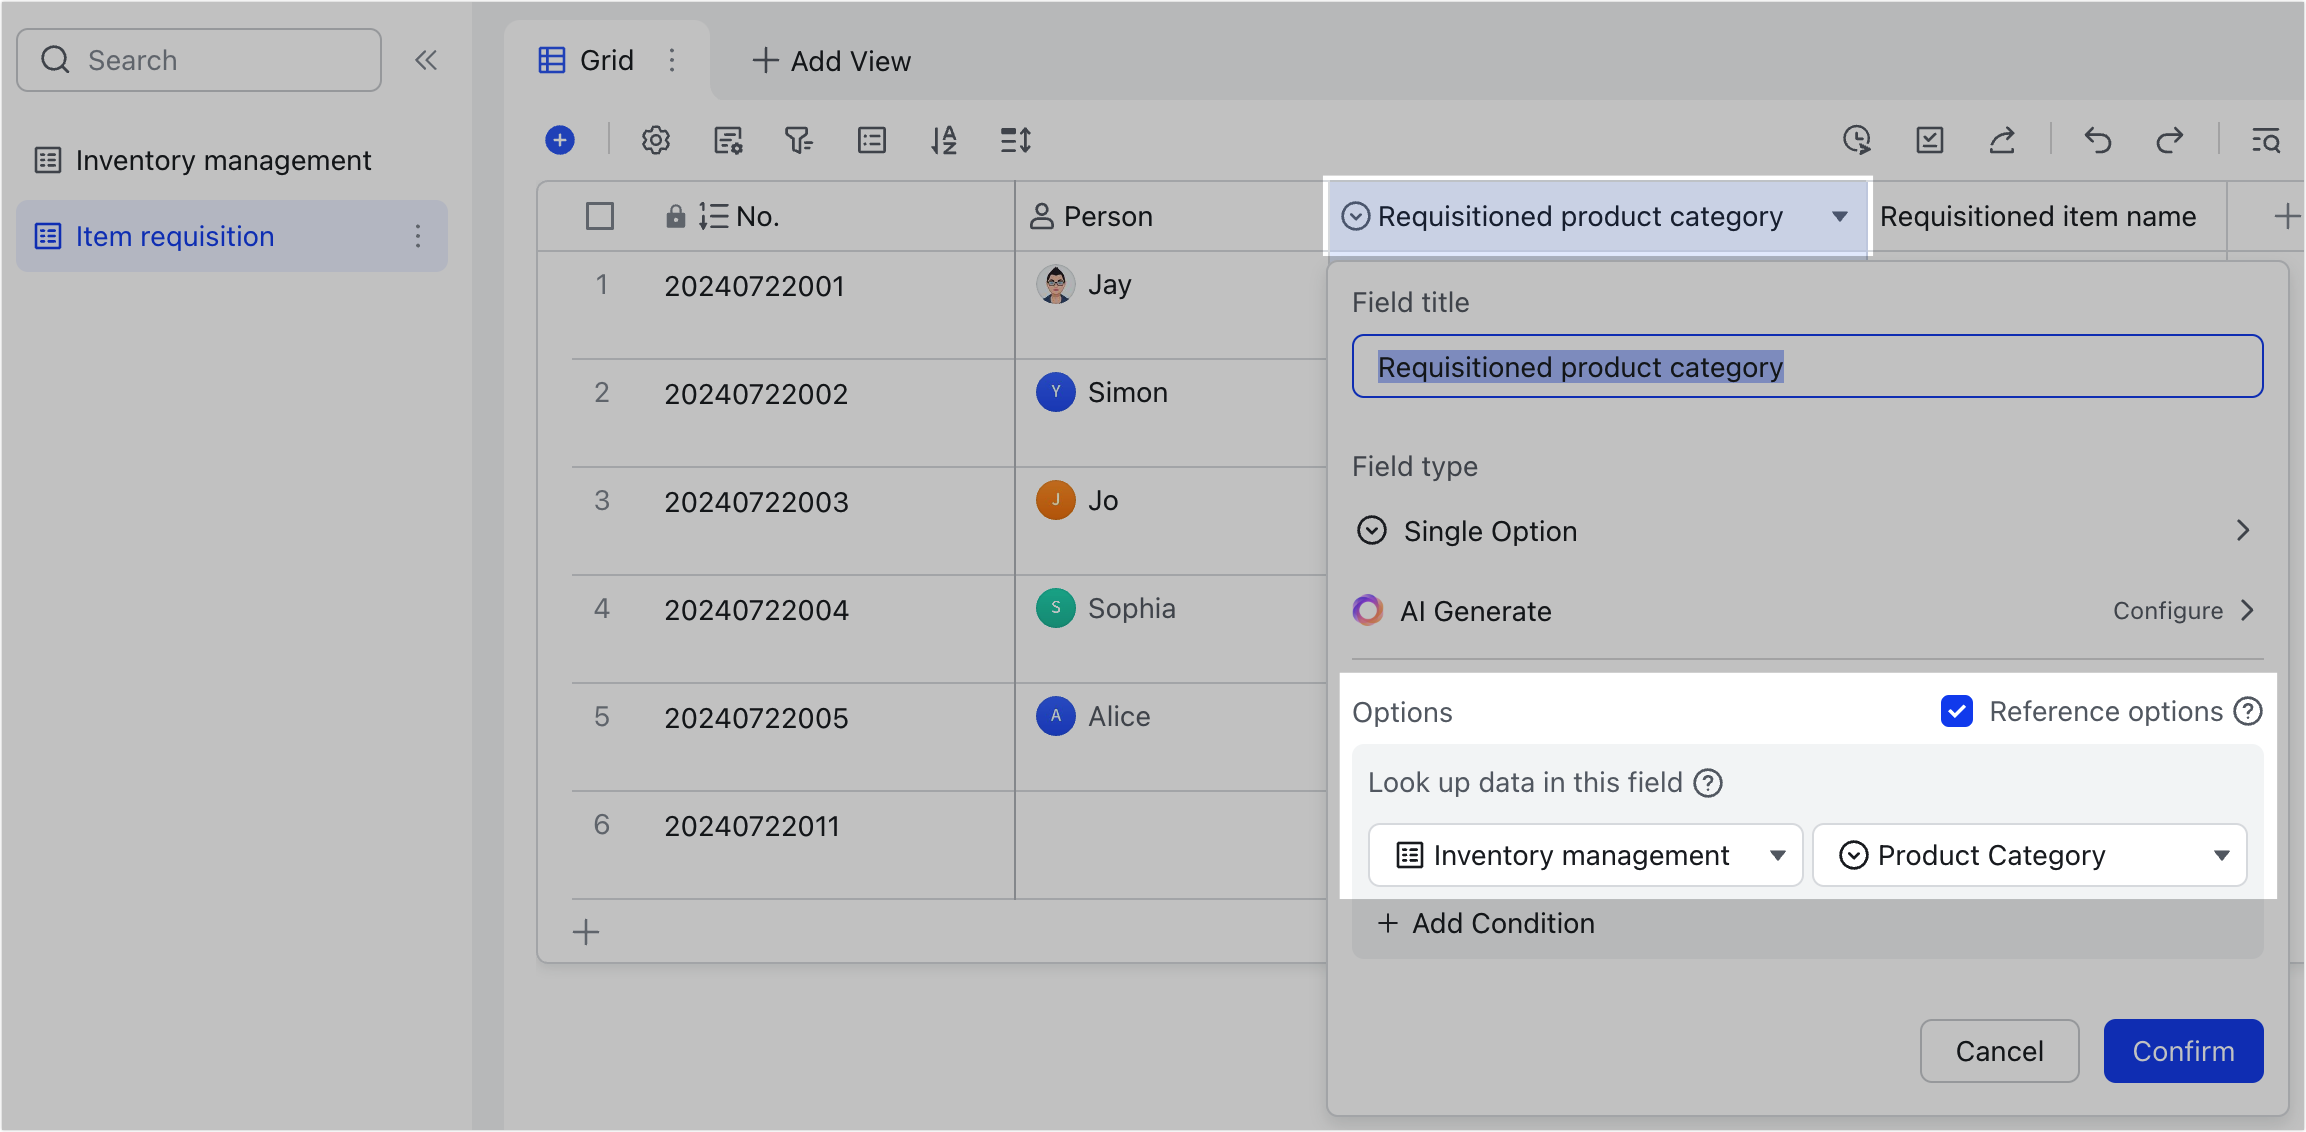The image size is (2306, 1132).
Task: Select row for record 20240722003
Action: click(x=600, y=501)
